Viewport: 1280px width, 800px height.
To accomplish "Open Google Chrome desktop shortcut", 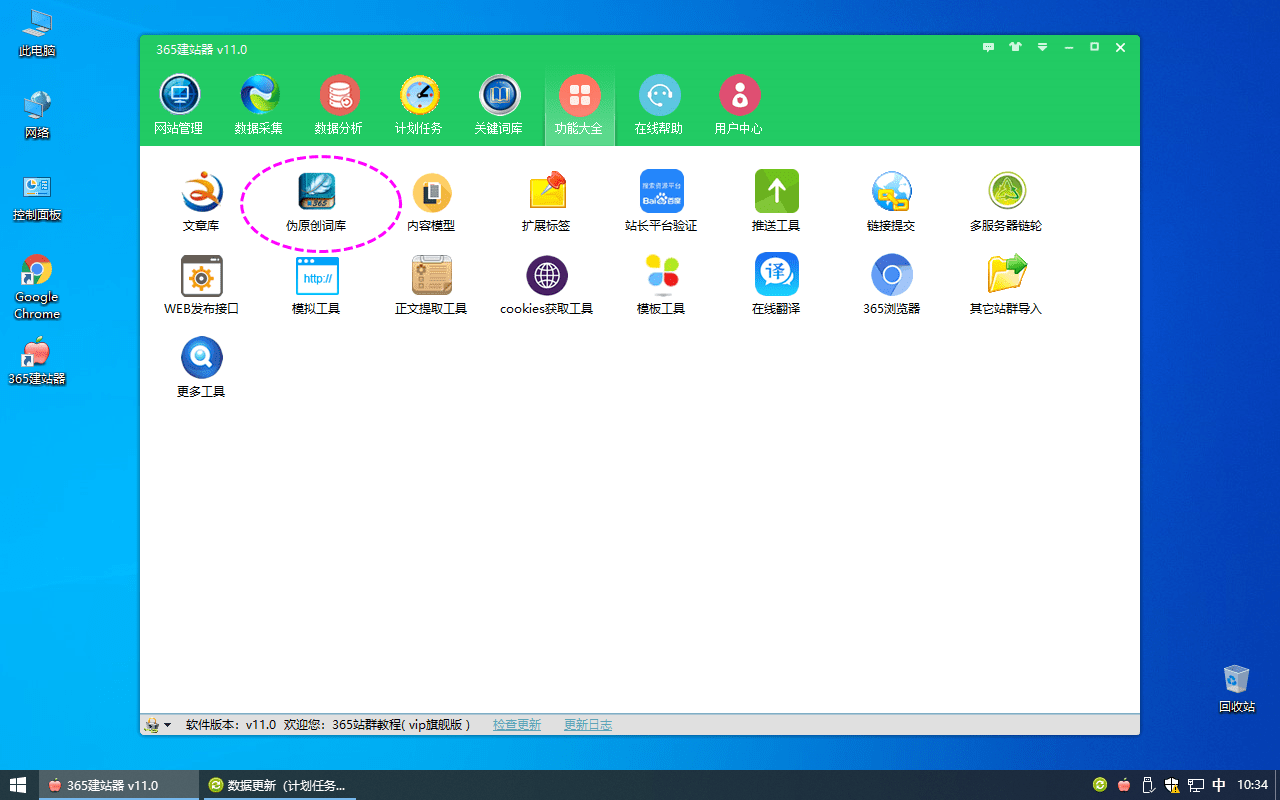I will point(37,287).
